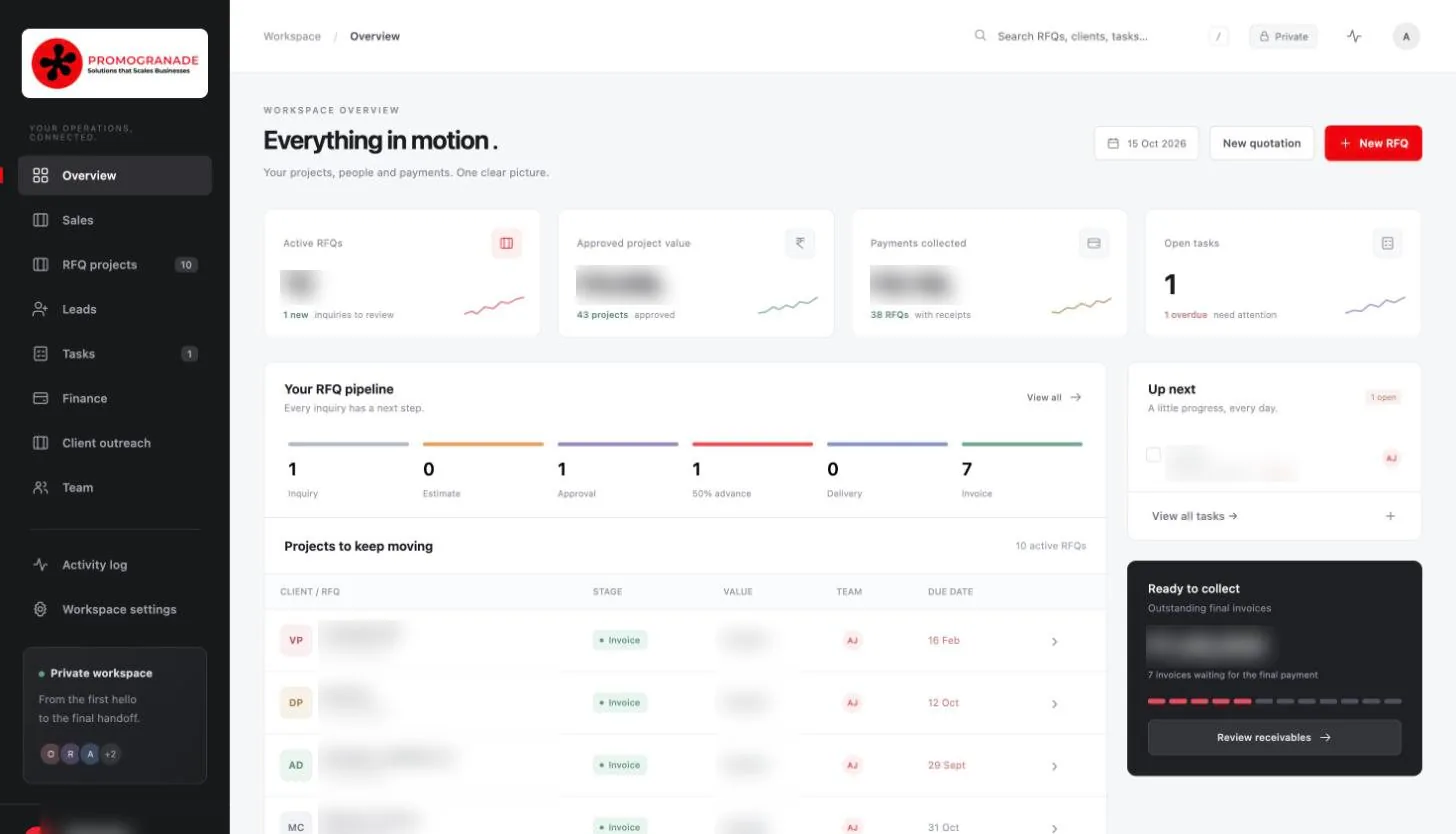Screen dimensions: 1456x834
Task: Click the 16 Feb due date
Action: tap(943, 640)
